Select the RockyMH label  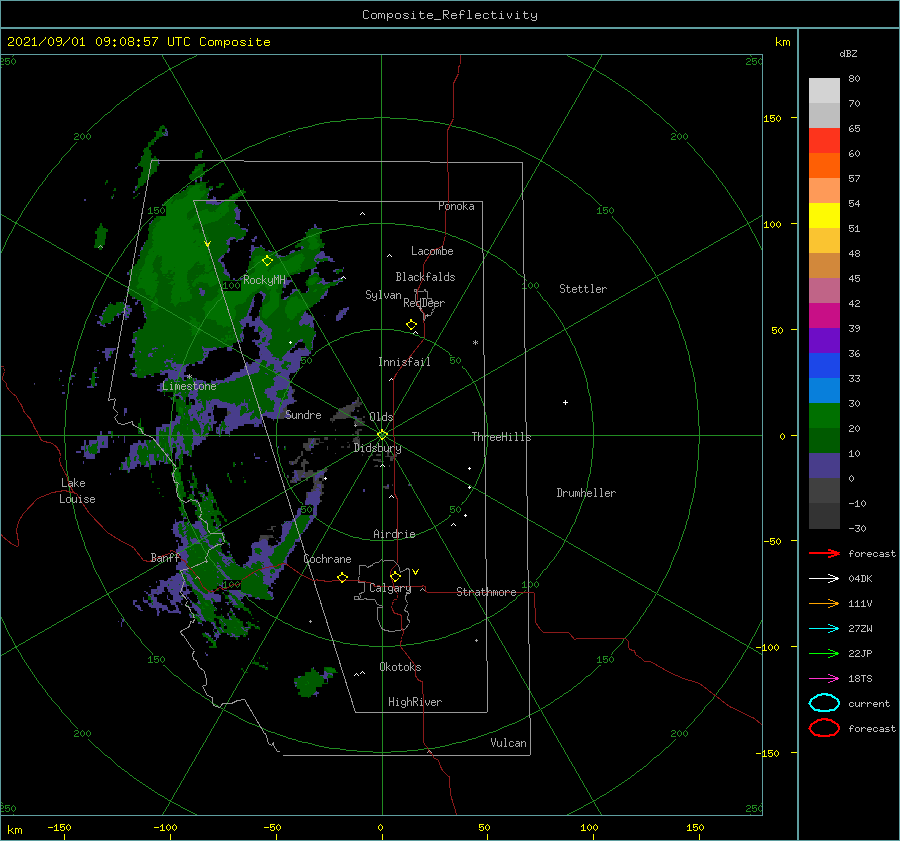click(x=264, y=280)
